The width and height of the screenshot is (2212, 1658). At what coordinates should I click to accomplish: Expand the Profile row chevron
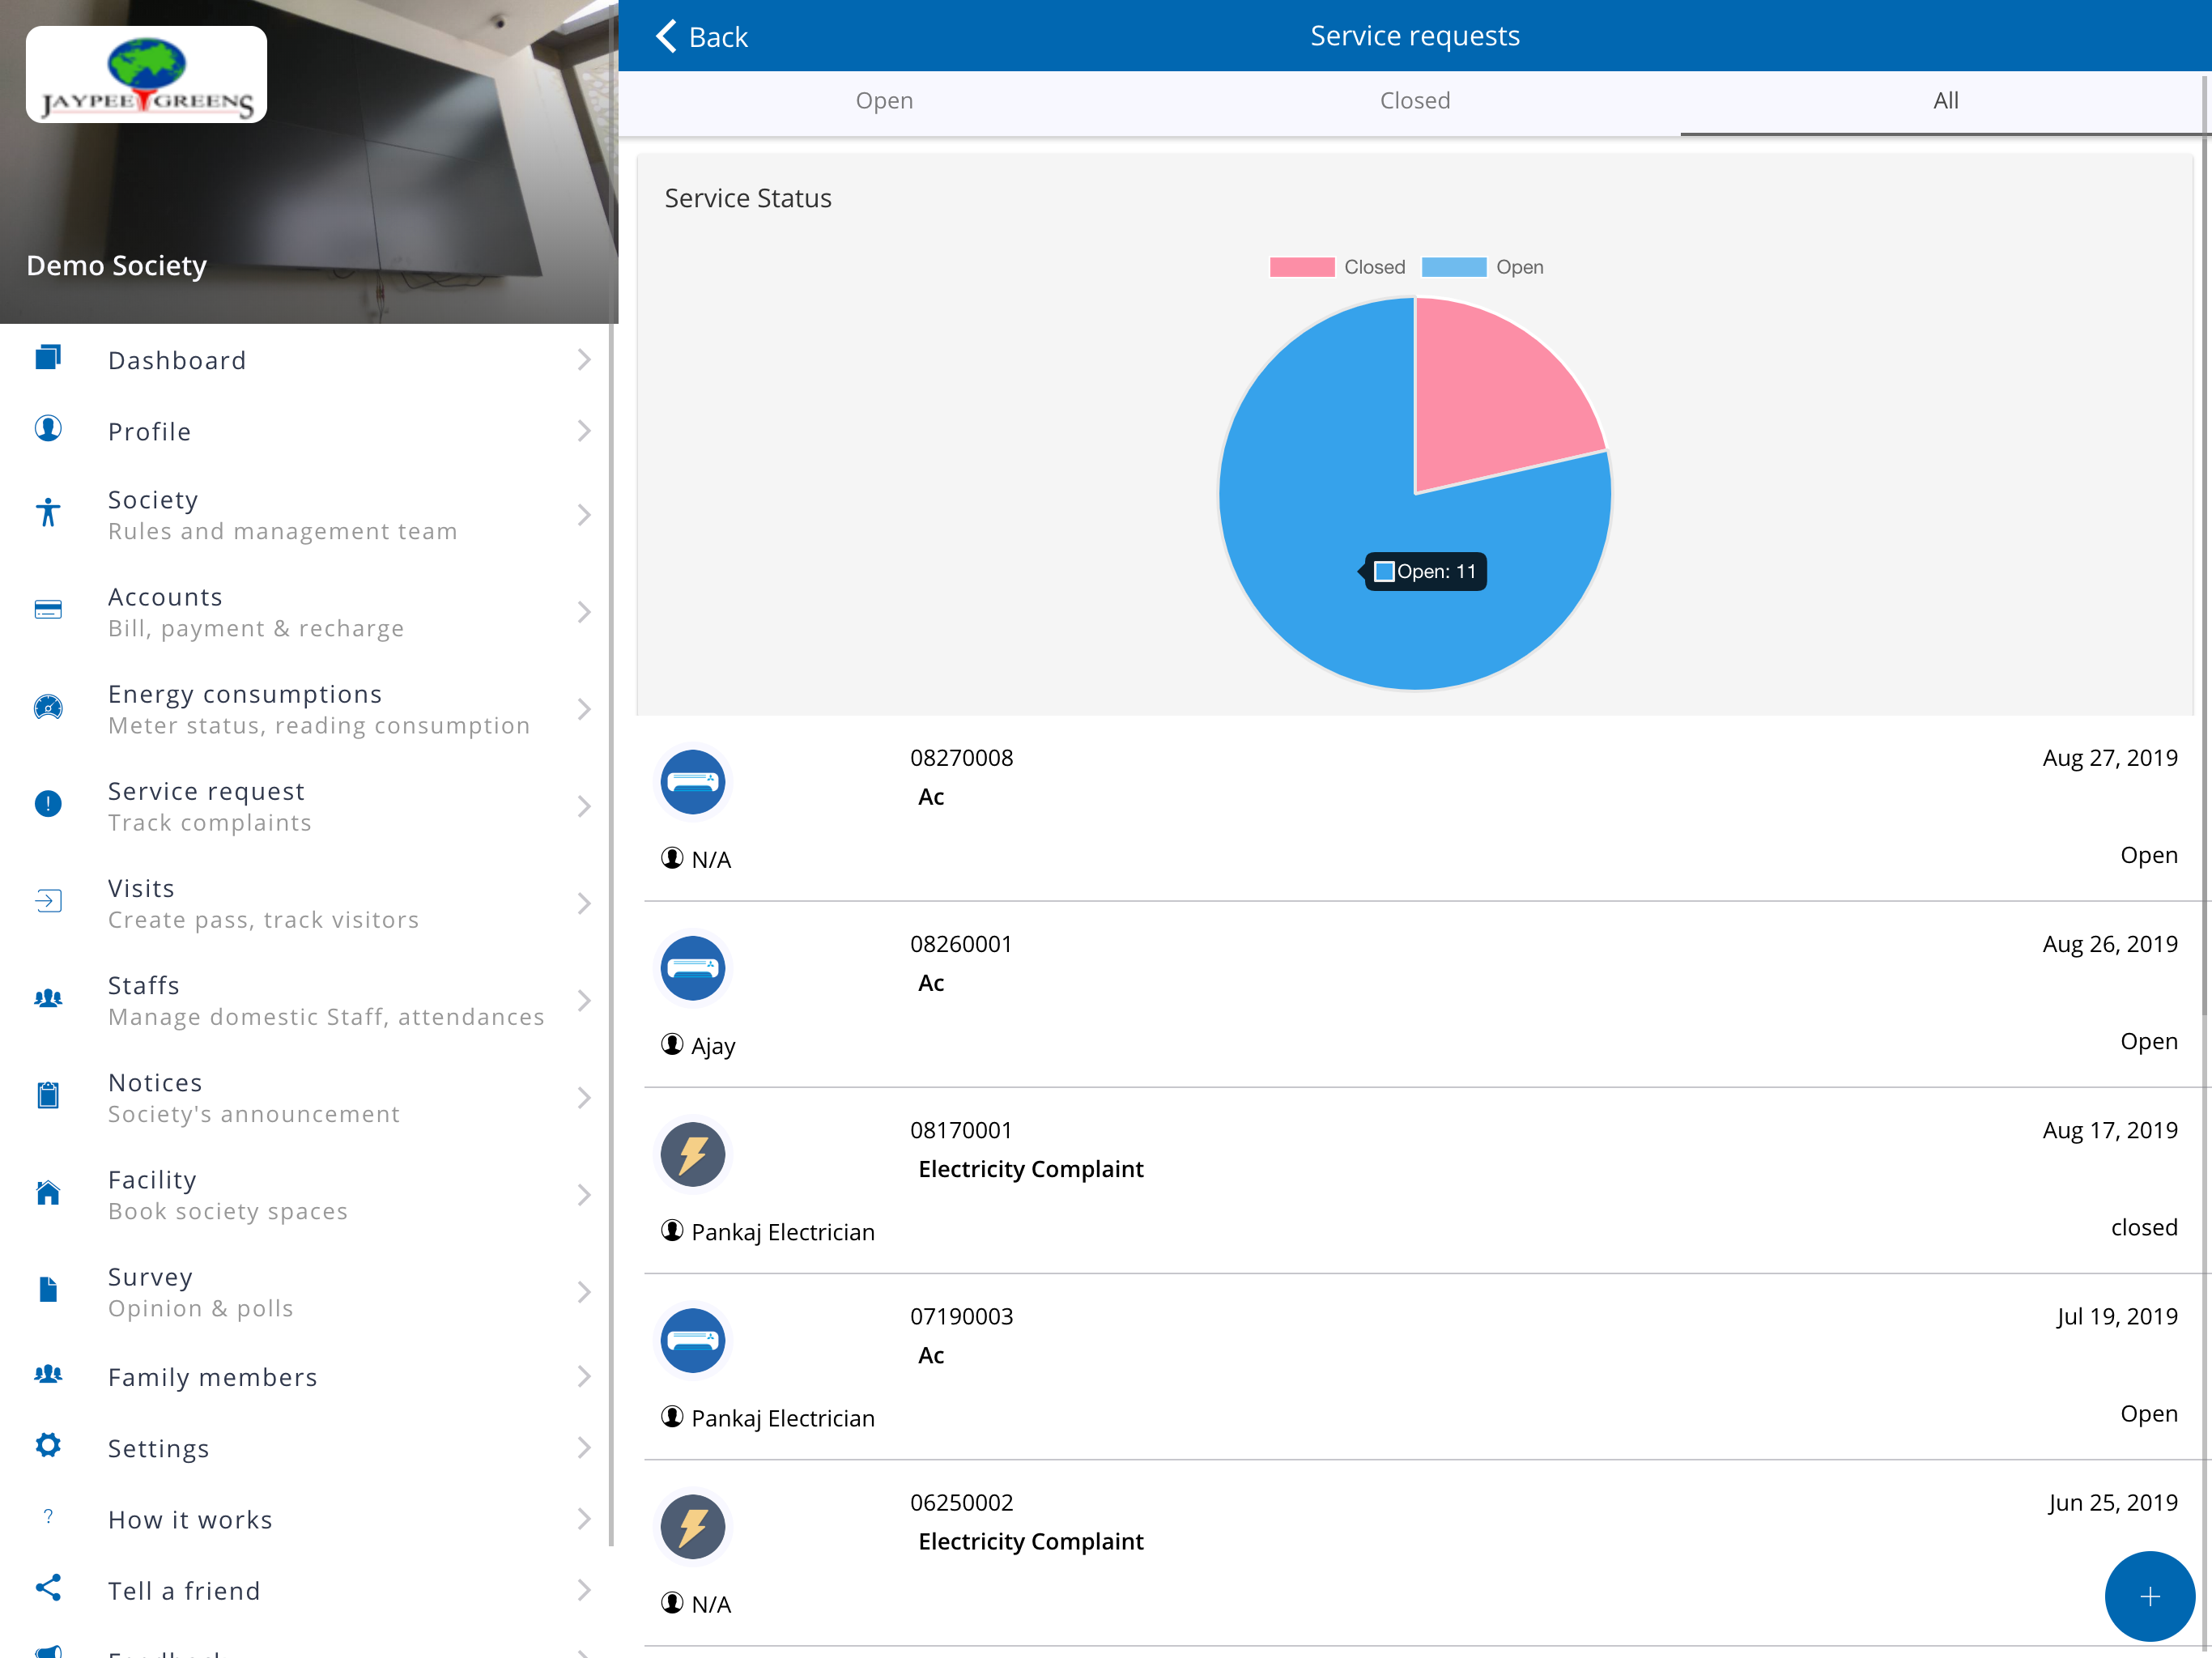pos(584,431)
